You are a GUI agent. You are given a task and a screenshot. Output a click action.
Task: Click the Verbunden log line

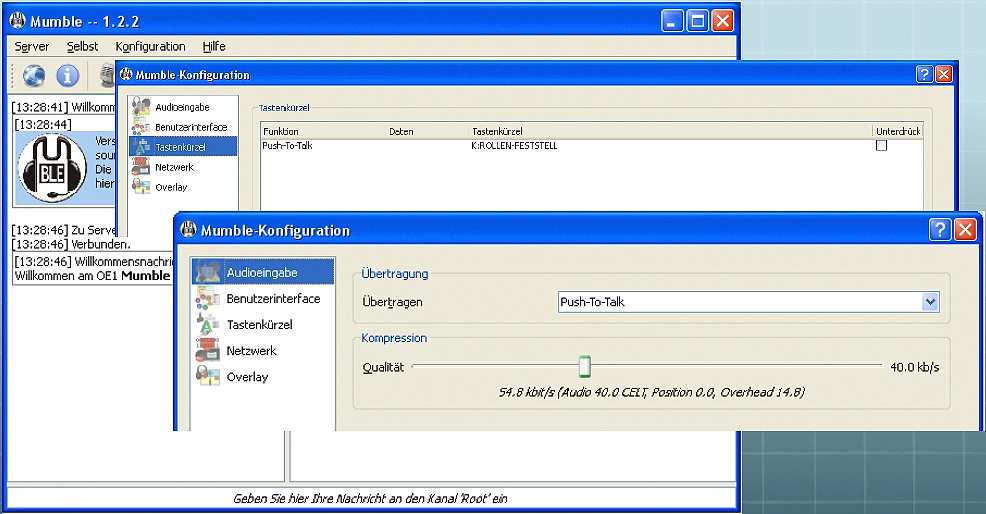(70, 244)
